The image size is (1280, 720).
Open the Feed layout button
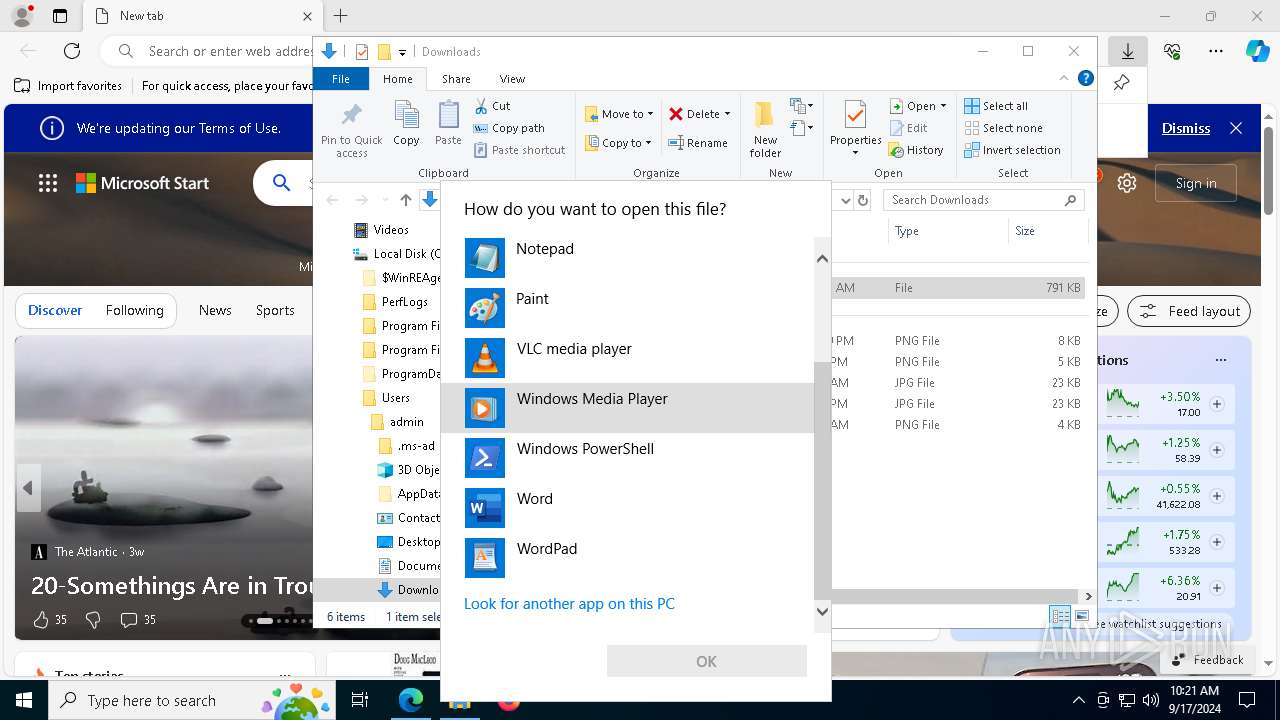coord(1189,311)
